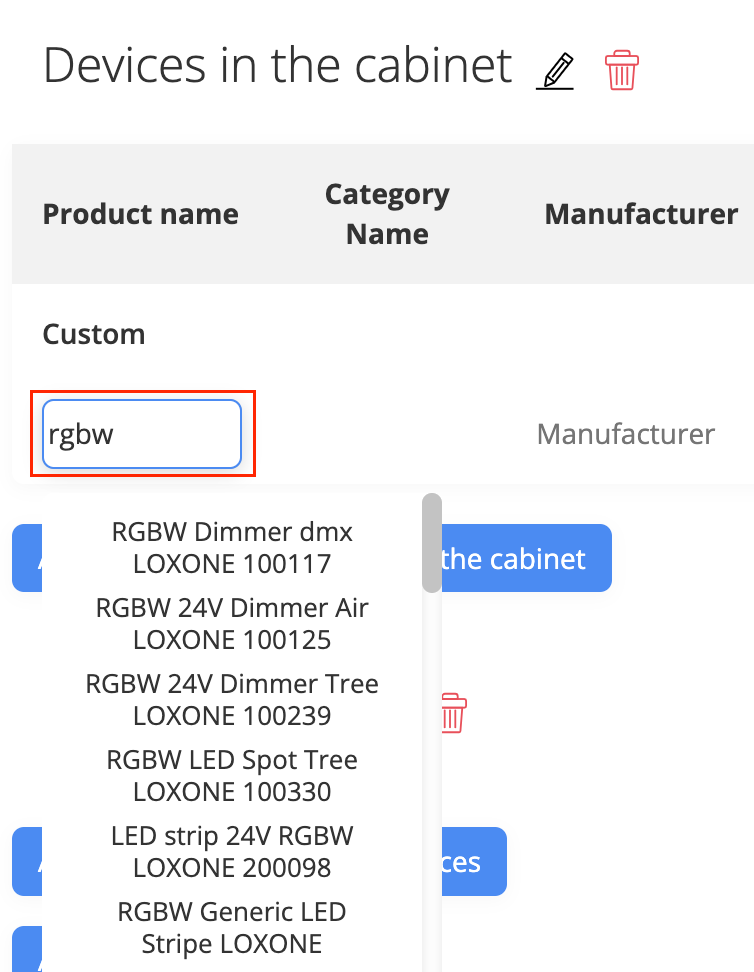Click the suggestion list scrollbar thumb
The width and height of the screenshot is (754, 972).
(x=432, y=543)
